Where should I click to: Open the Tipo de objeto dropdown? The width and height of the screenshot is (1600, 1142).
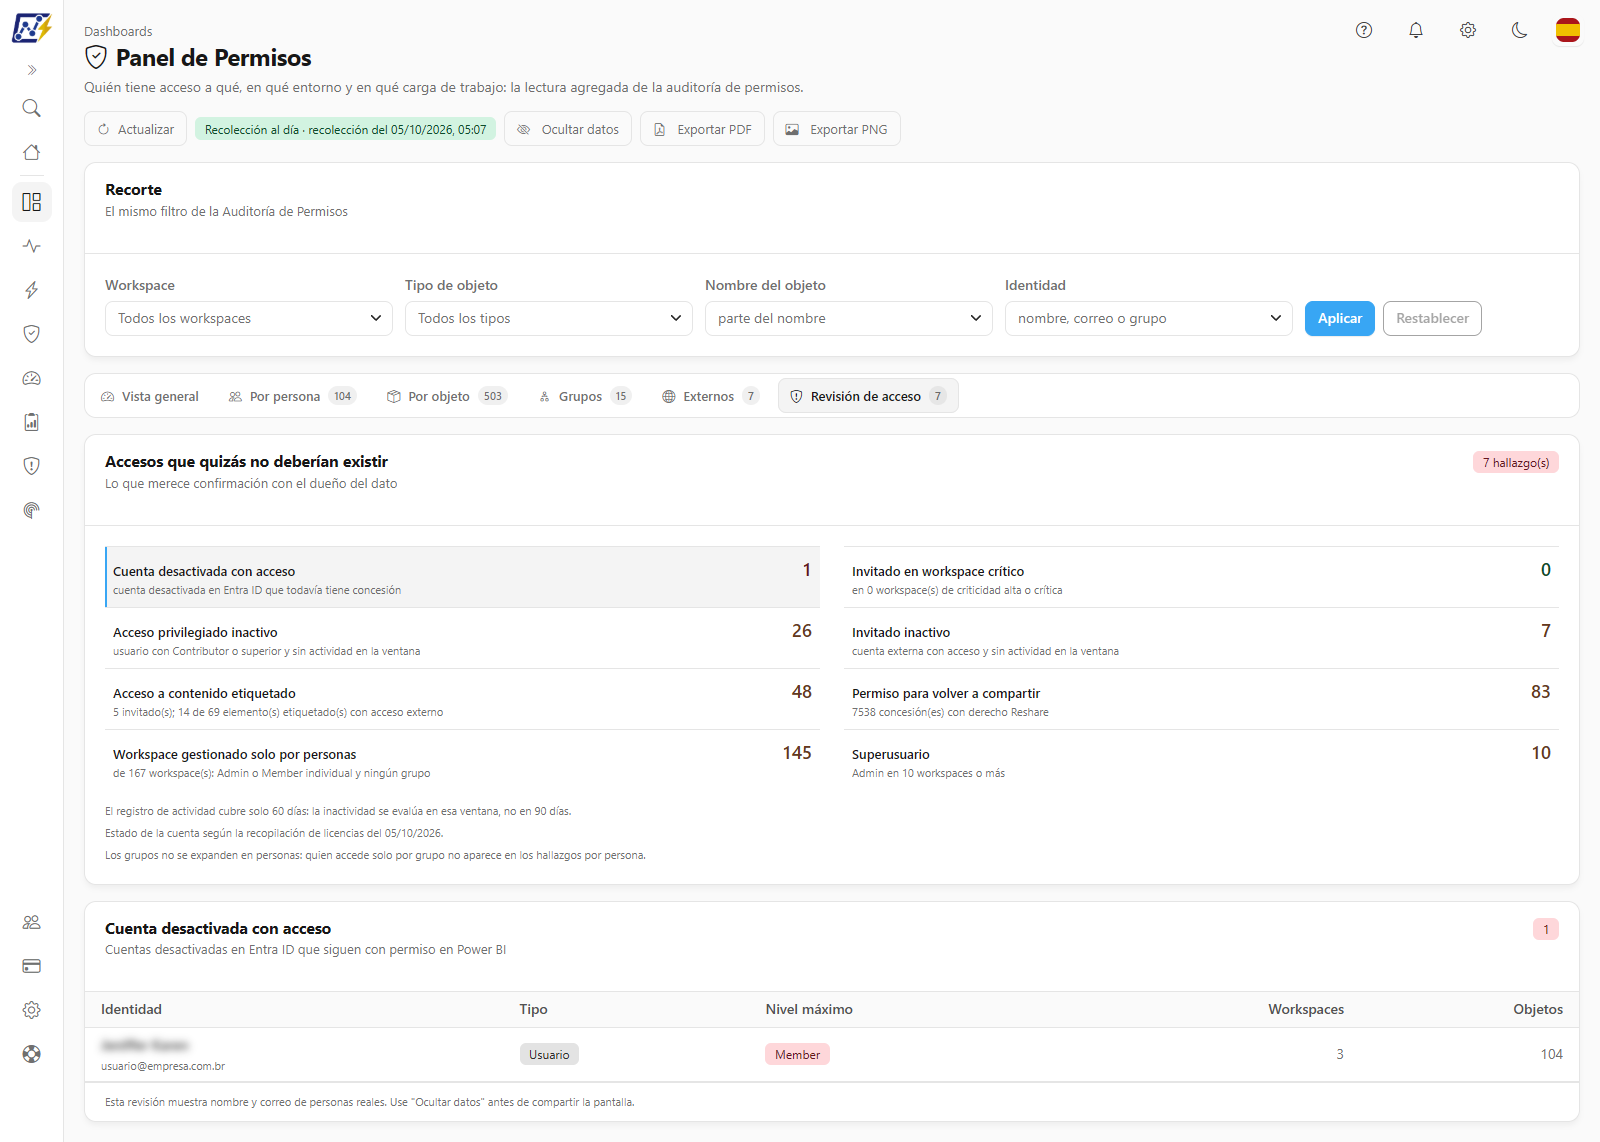(x=549, y=318)
